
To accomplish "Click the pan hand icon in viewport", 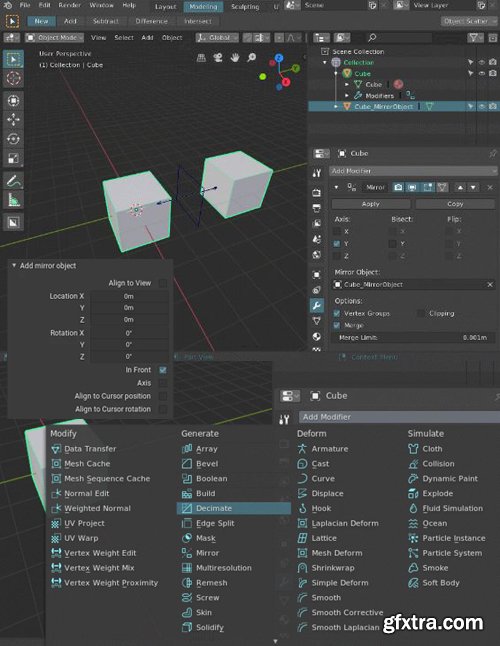I will tap(235, 58).
